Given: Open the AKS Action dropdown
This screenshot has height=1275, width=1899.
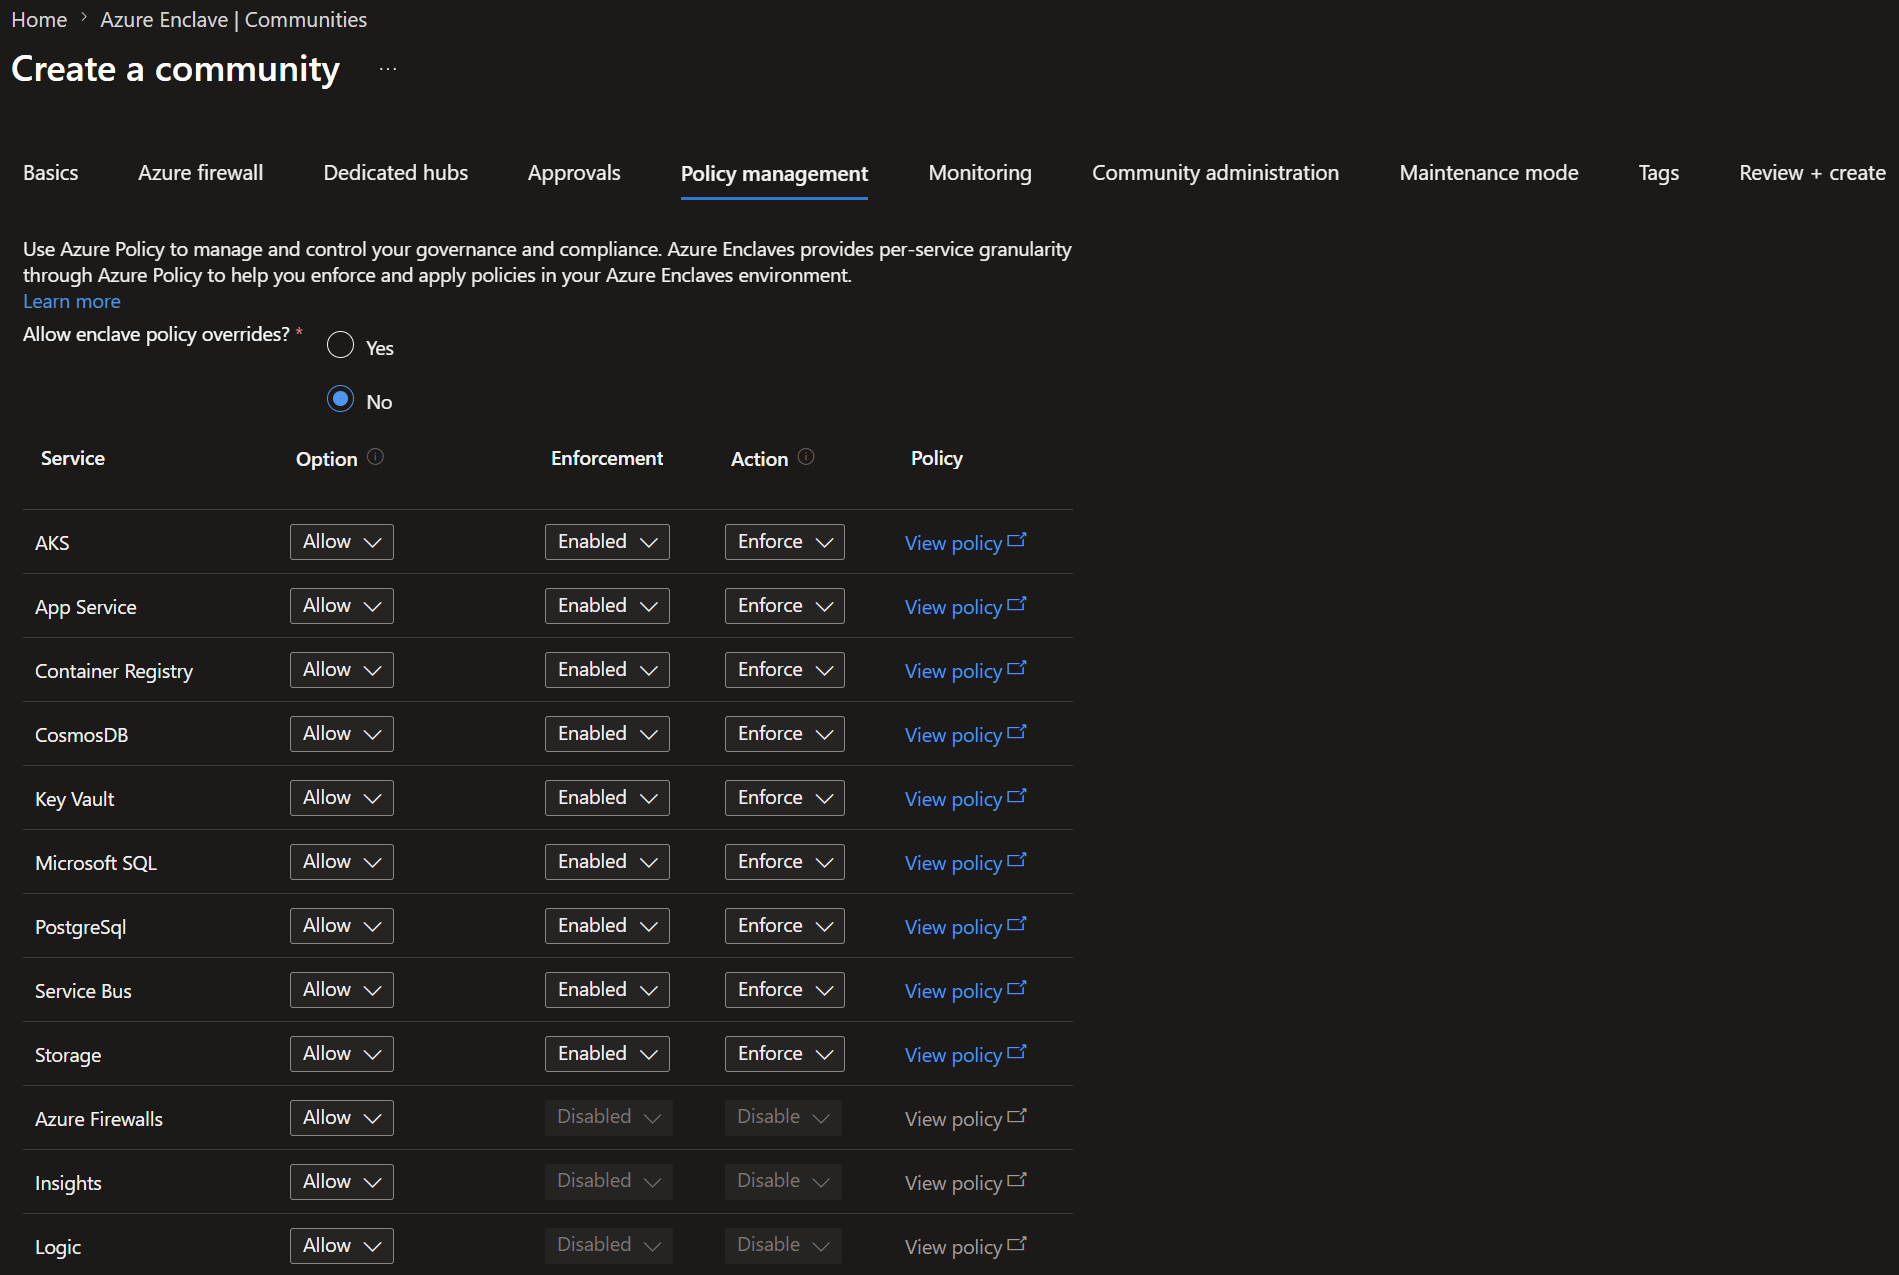Looking at the screenshot, I should coord(785,542).
